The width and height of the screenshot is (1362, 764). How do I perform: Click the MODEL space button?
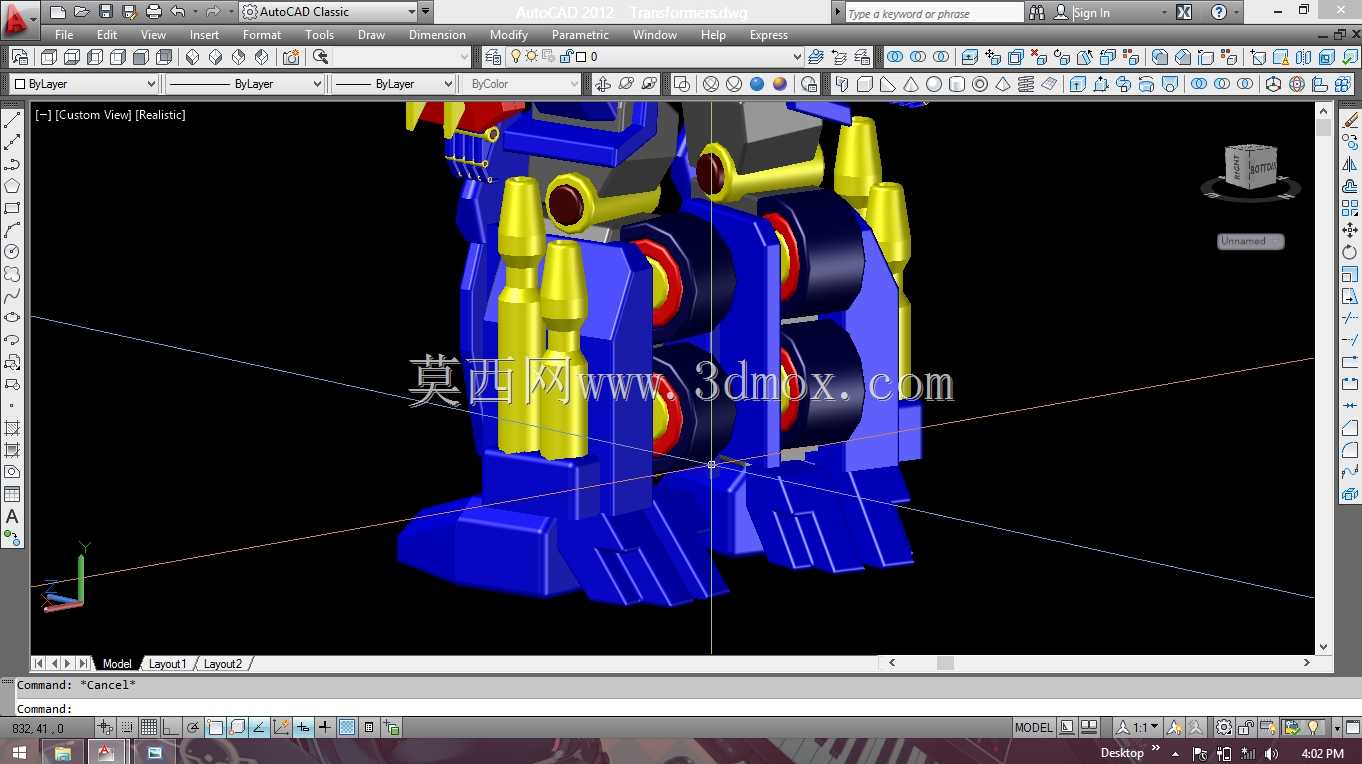coord(1033,727)
